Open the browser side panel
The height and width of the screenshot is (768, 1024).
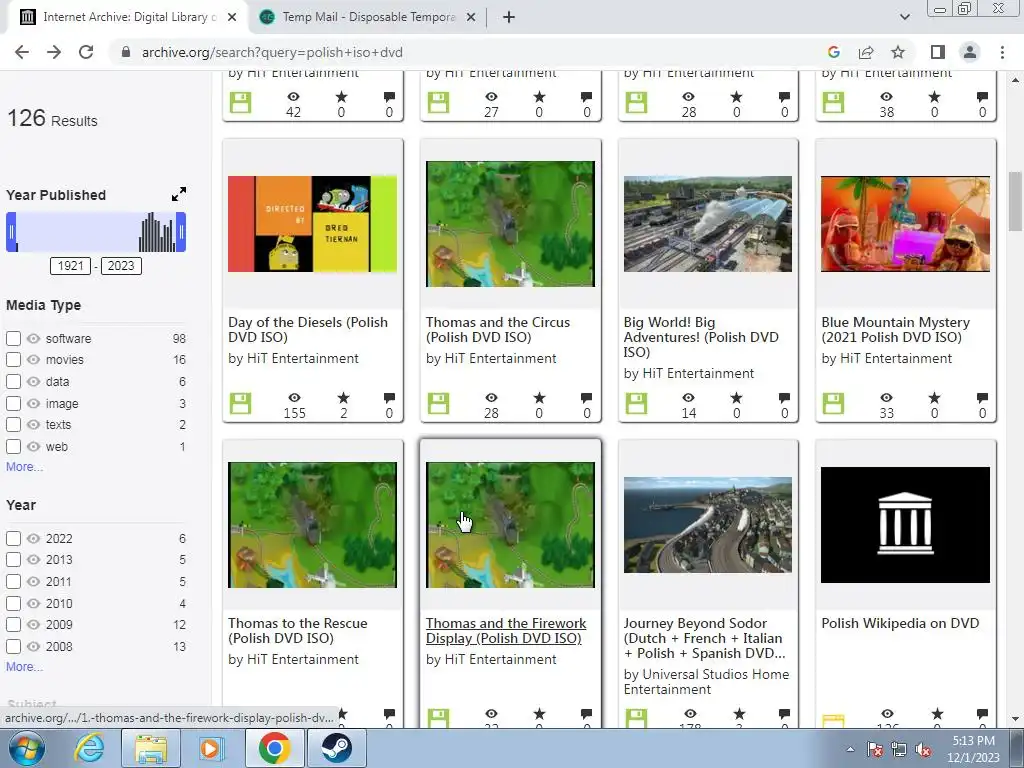[938, 52]
